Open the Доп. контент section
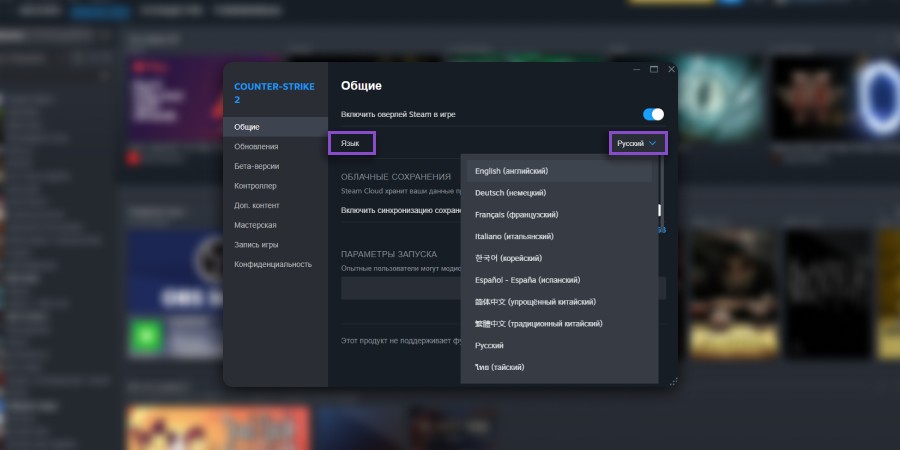The width and height of the screenshot is (900, 450). 276,205
